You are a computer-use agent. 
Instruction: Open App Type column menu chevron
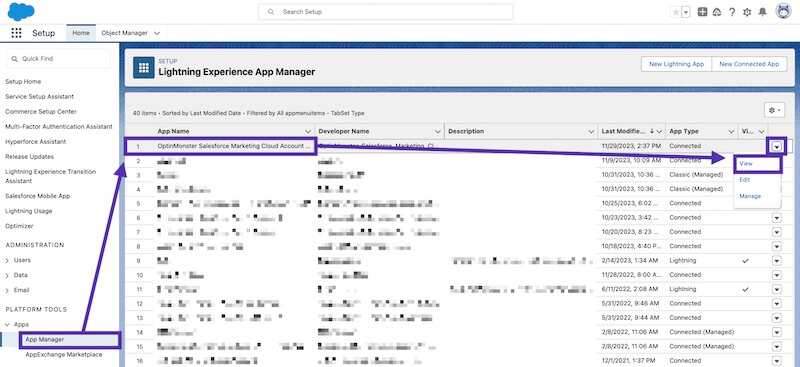coord(731,132)
